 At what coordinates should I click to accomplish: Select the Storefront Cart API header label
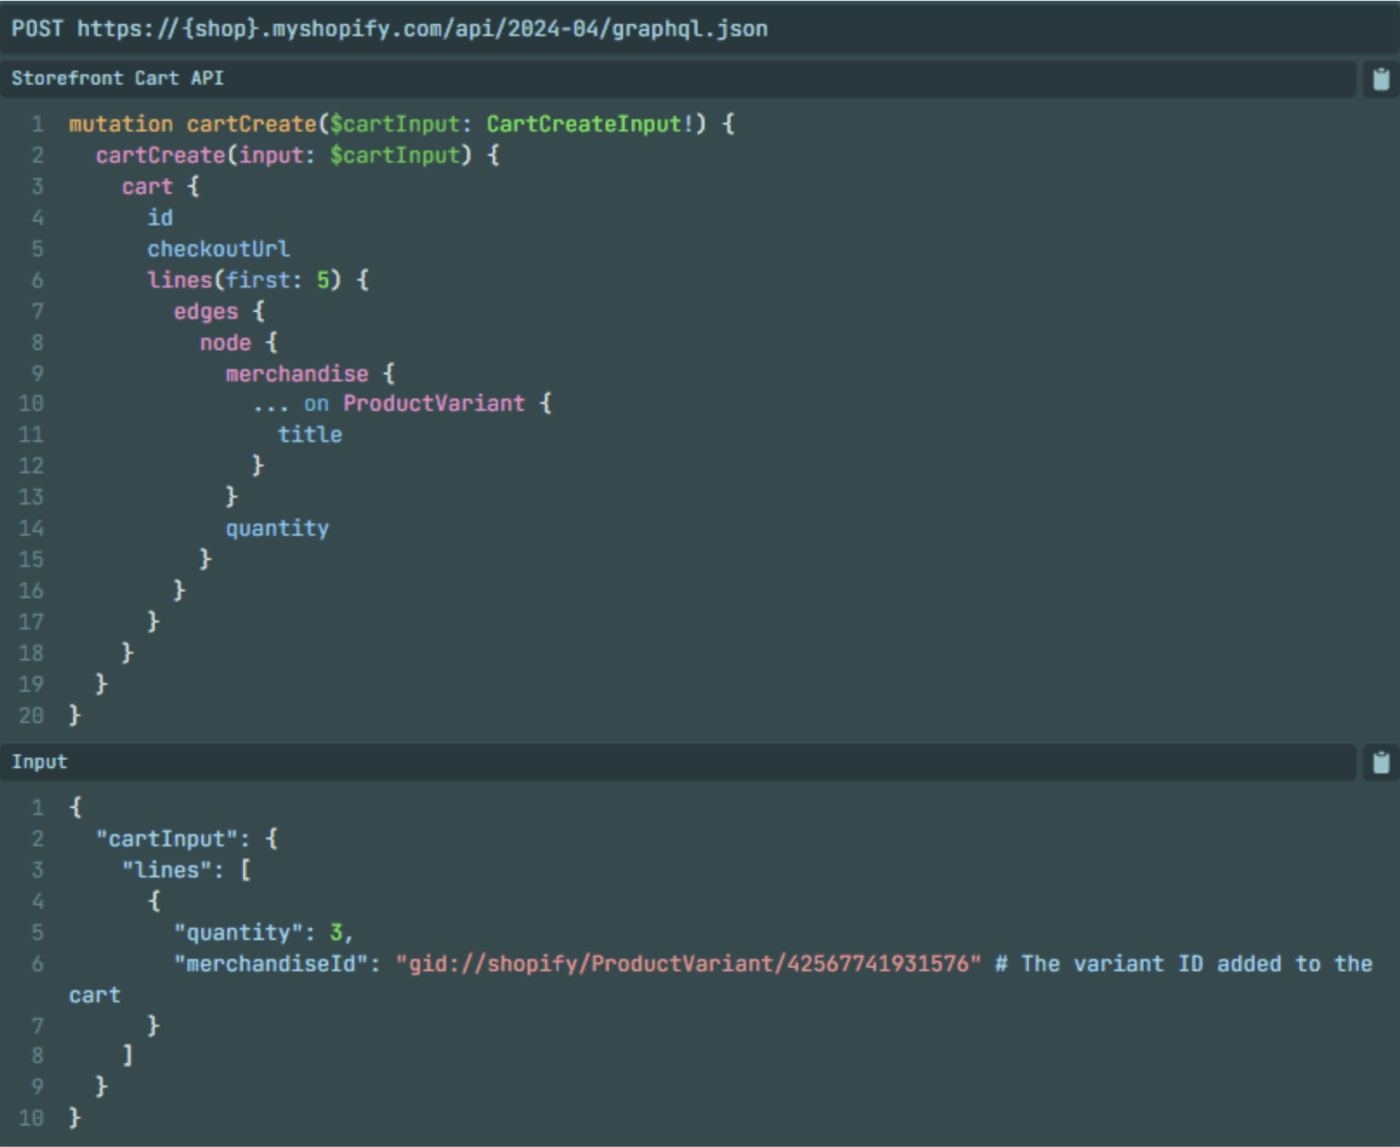[117, 78]
